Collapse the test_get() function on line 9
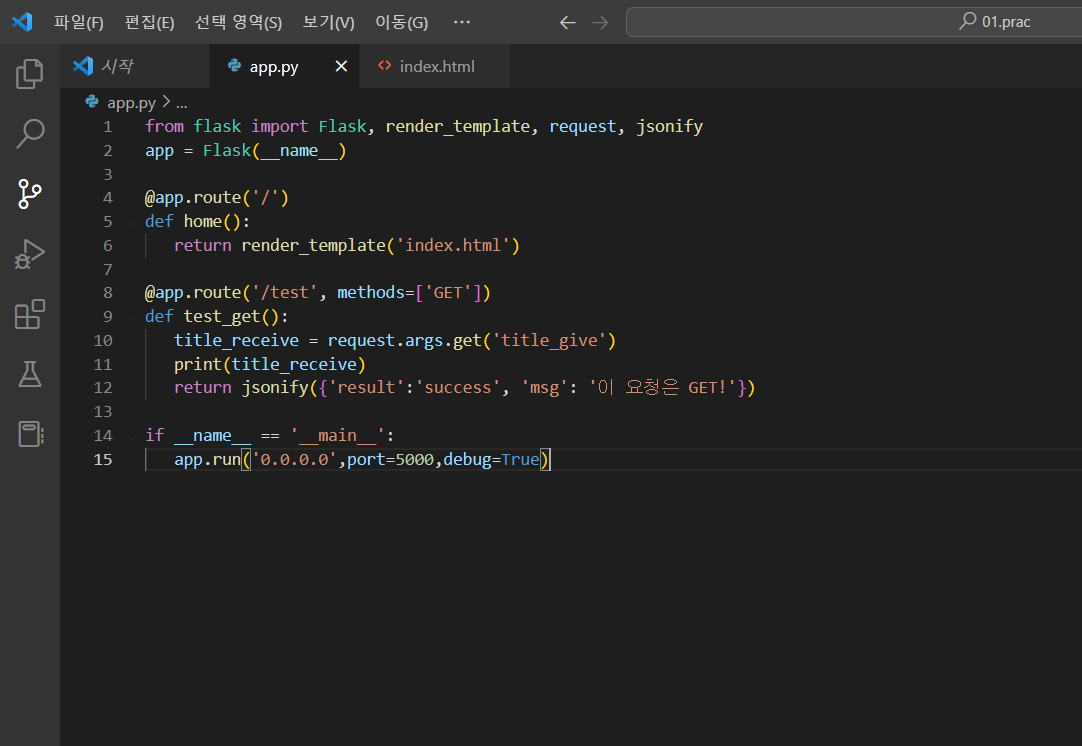 pyautogui.click(x=132, y=317)
